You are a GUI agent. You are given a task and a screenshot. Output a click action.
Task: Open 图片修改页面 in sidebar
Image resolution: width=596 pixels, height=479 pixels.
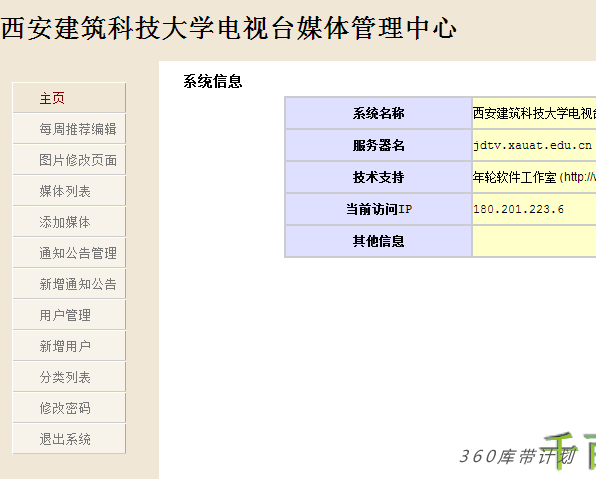(69, 160)
